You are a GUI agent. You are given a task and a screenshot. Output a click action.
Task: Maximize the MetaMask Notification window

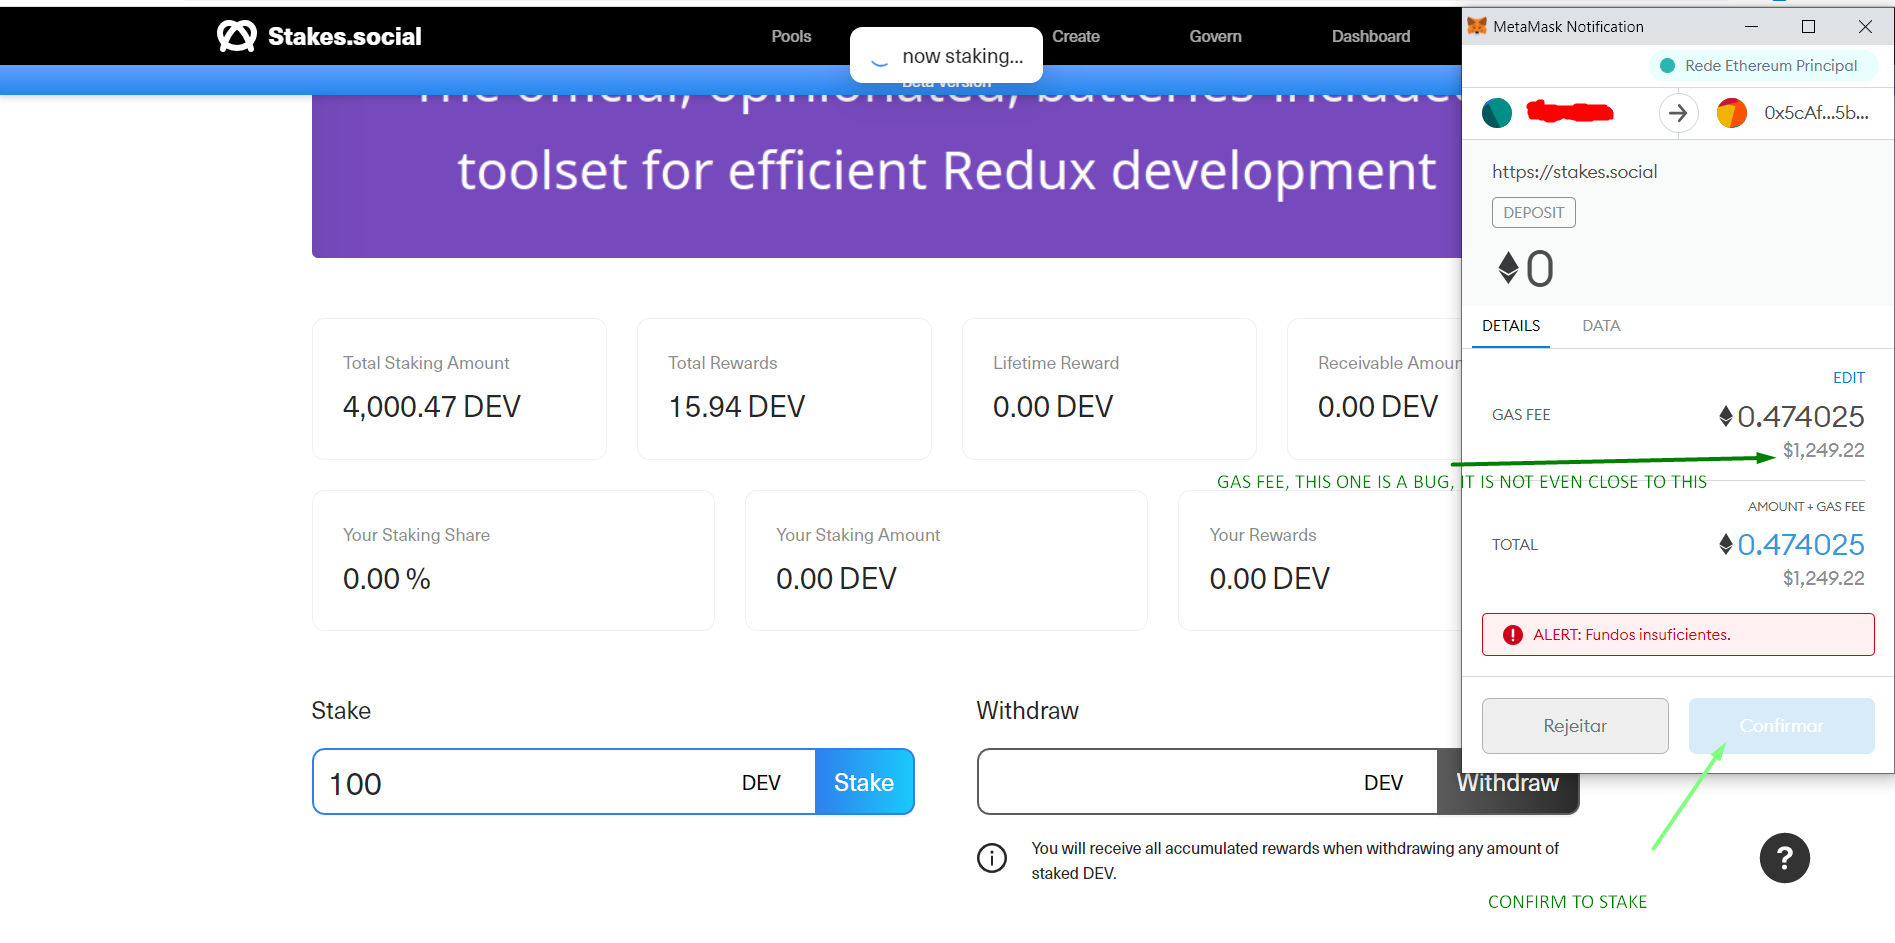tap(1808, 27)
